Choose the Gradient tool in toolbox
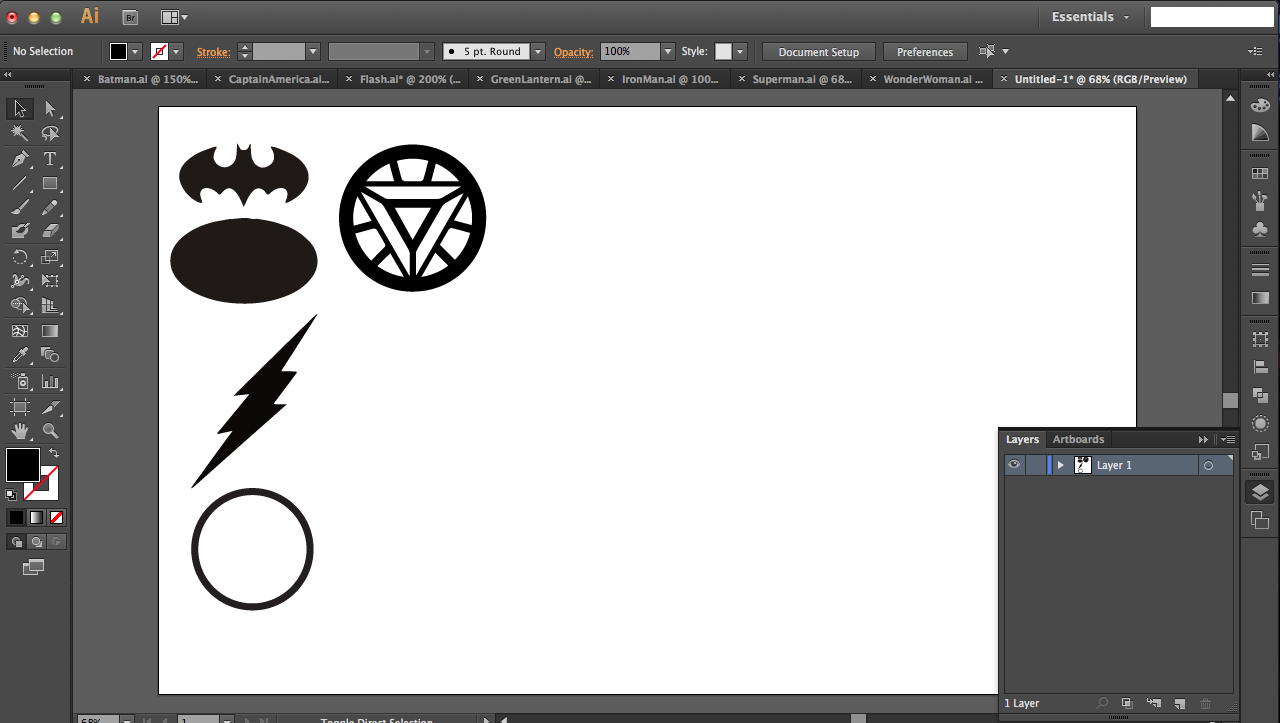The width and height of the screenshot is (1280, 723). [50, 331]
